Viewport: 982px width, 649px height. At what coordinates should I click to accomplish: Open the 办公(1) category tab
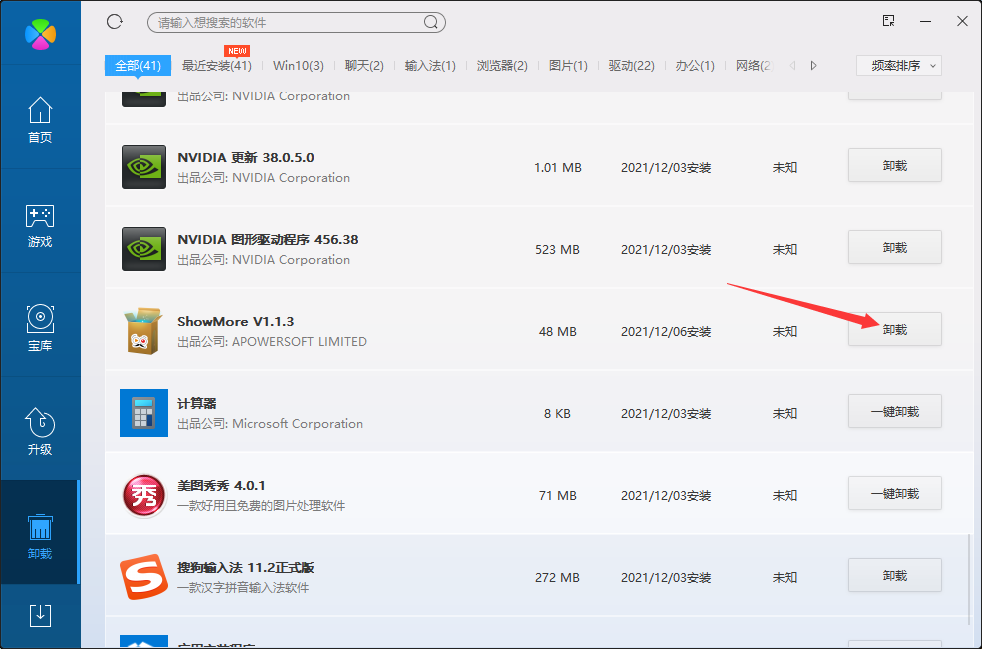(695, 65)
